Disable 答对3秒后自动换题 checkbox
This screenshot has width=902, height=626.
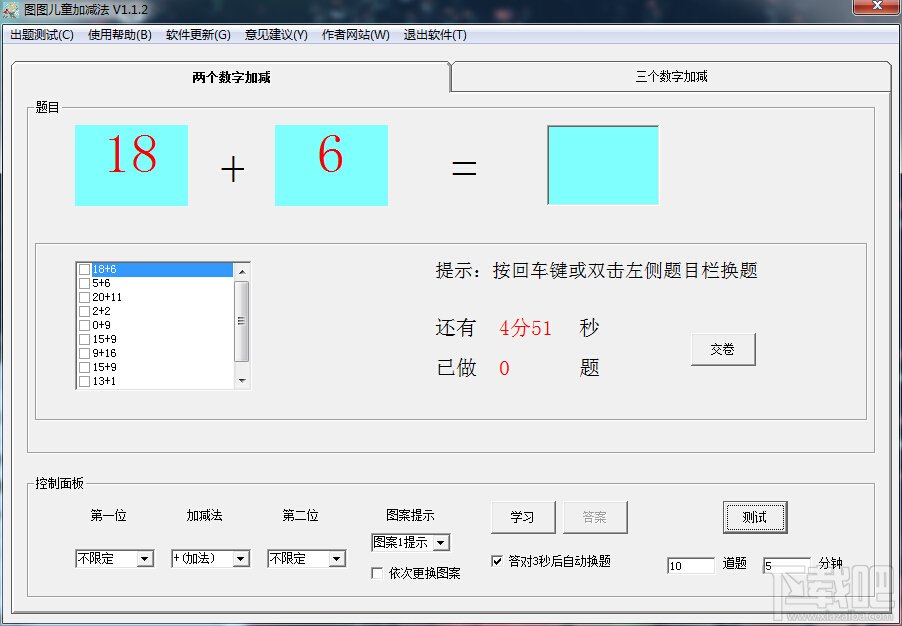pyautogui.click(x=497, y=561)
